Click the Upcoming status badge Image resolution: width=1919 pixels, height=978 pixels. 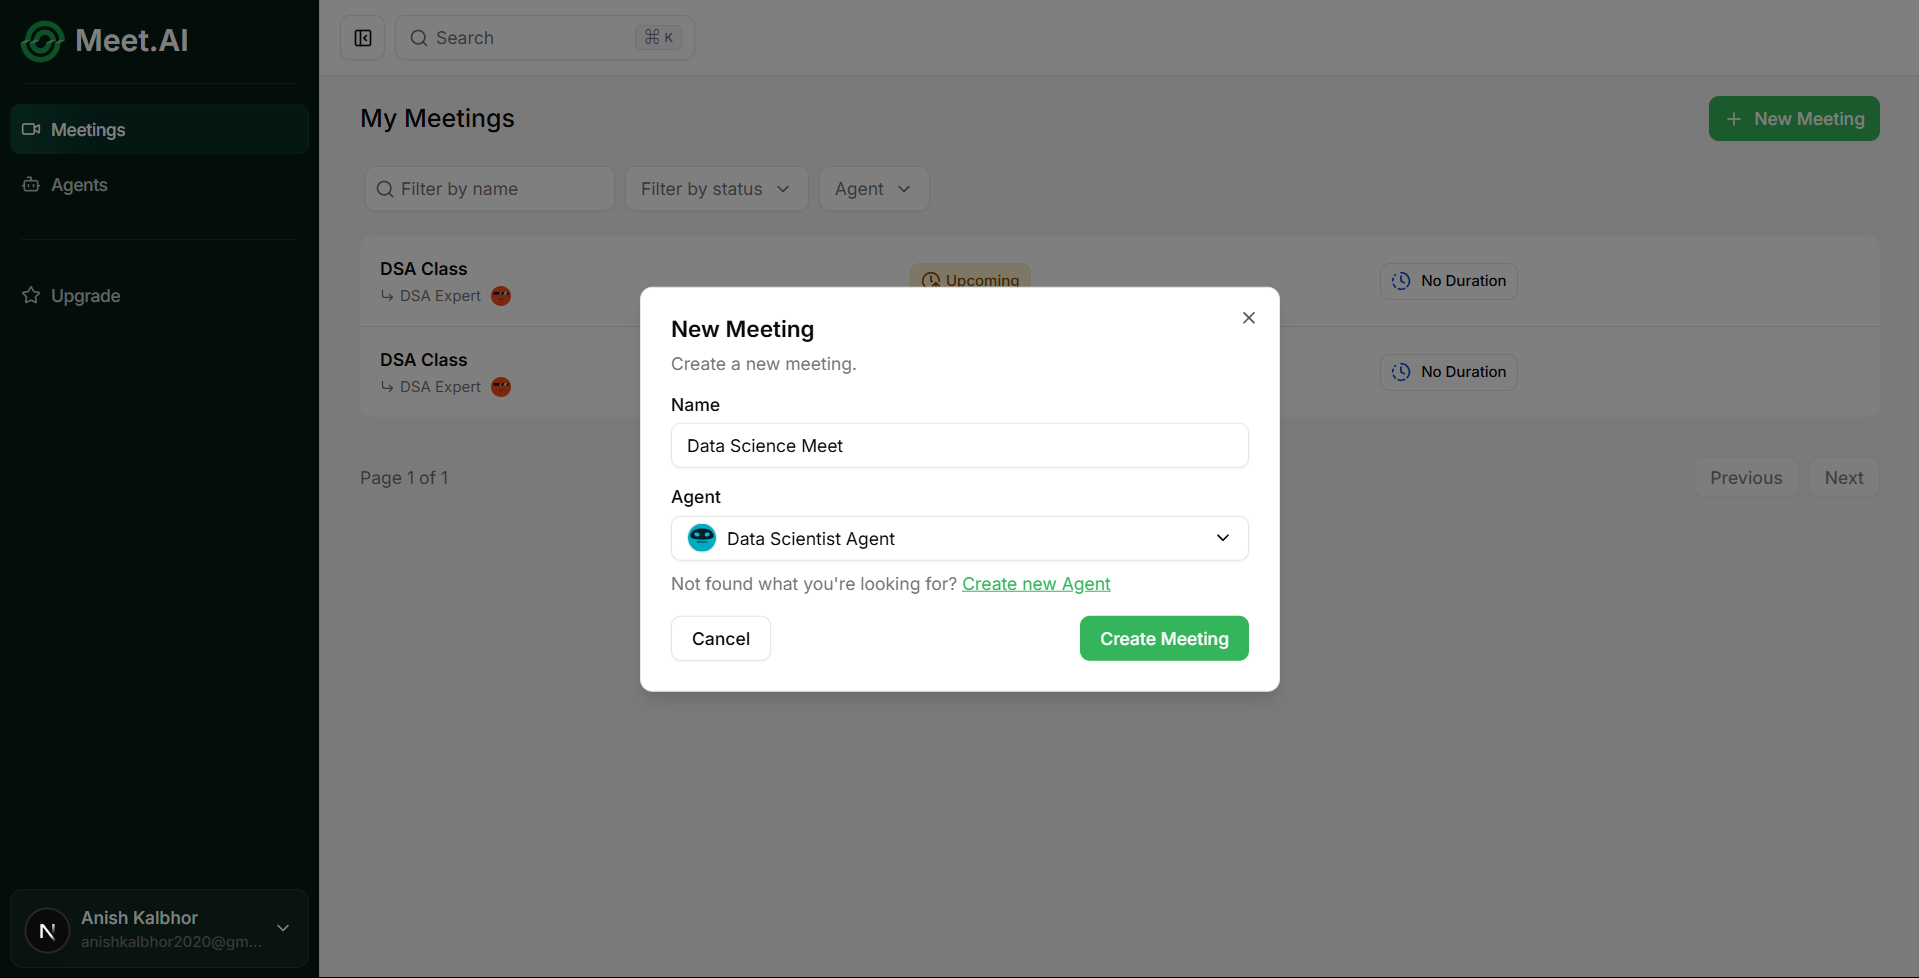(x=970, y=281)
